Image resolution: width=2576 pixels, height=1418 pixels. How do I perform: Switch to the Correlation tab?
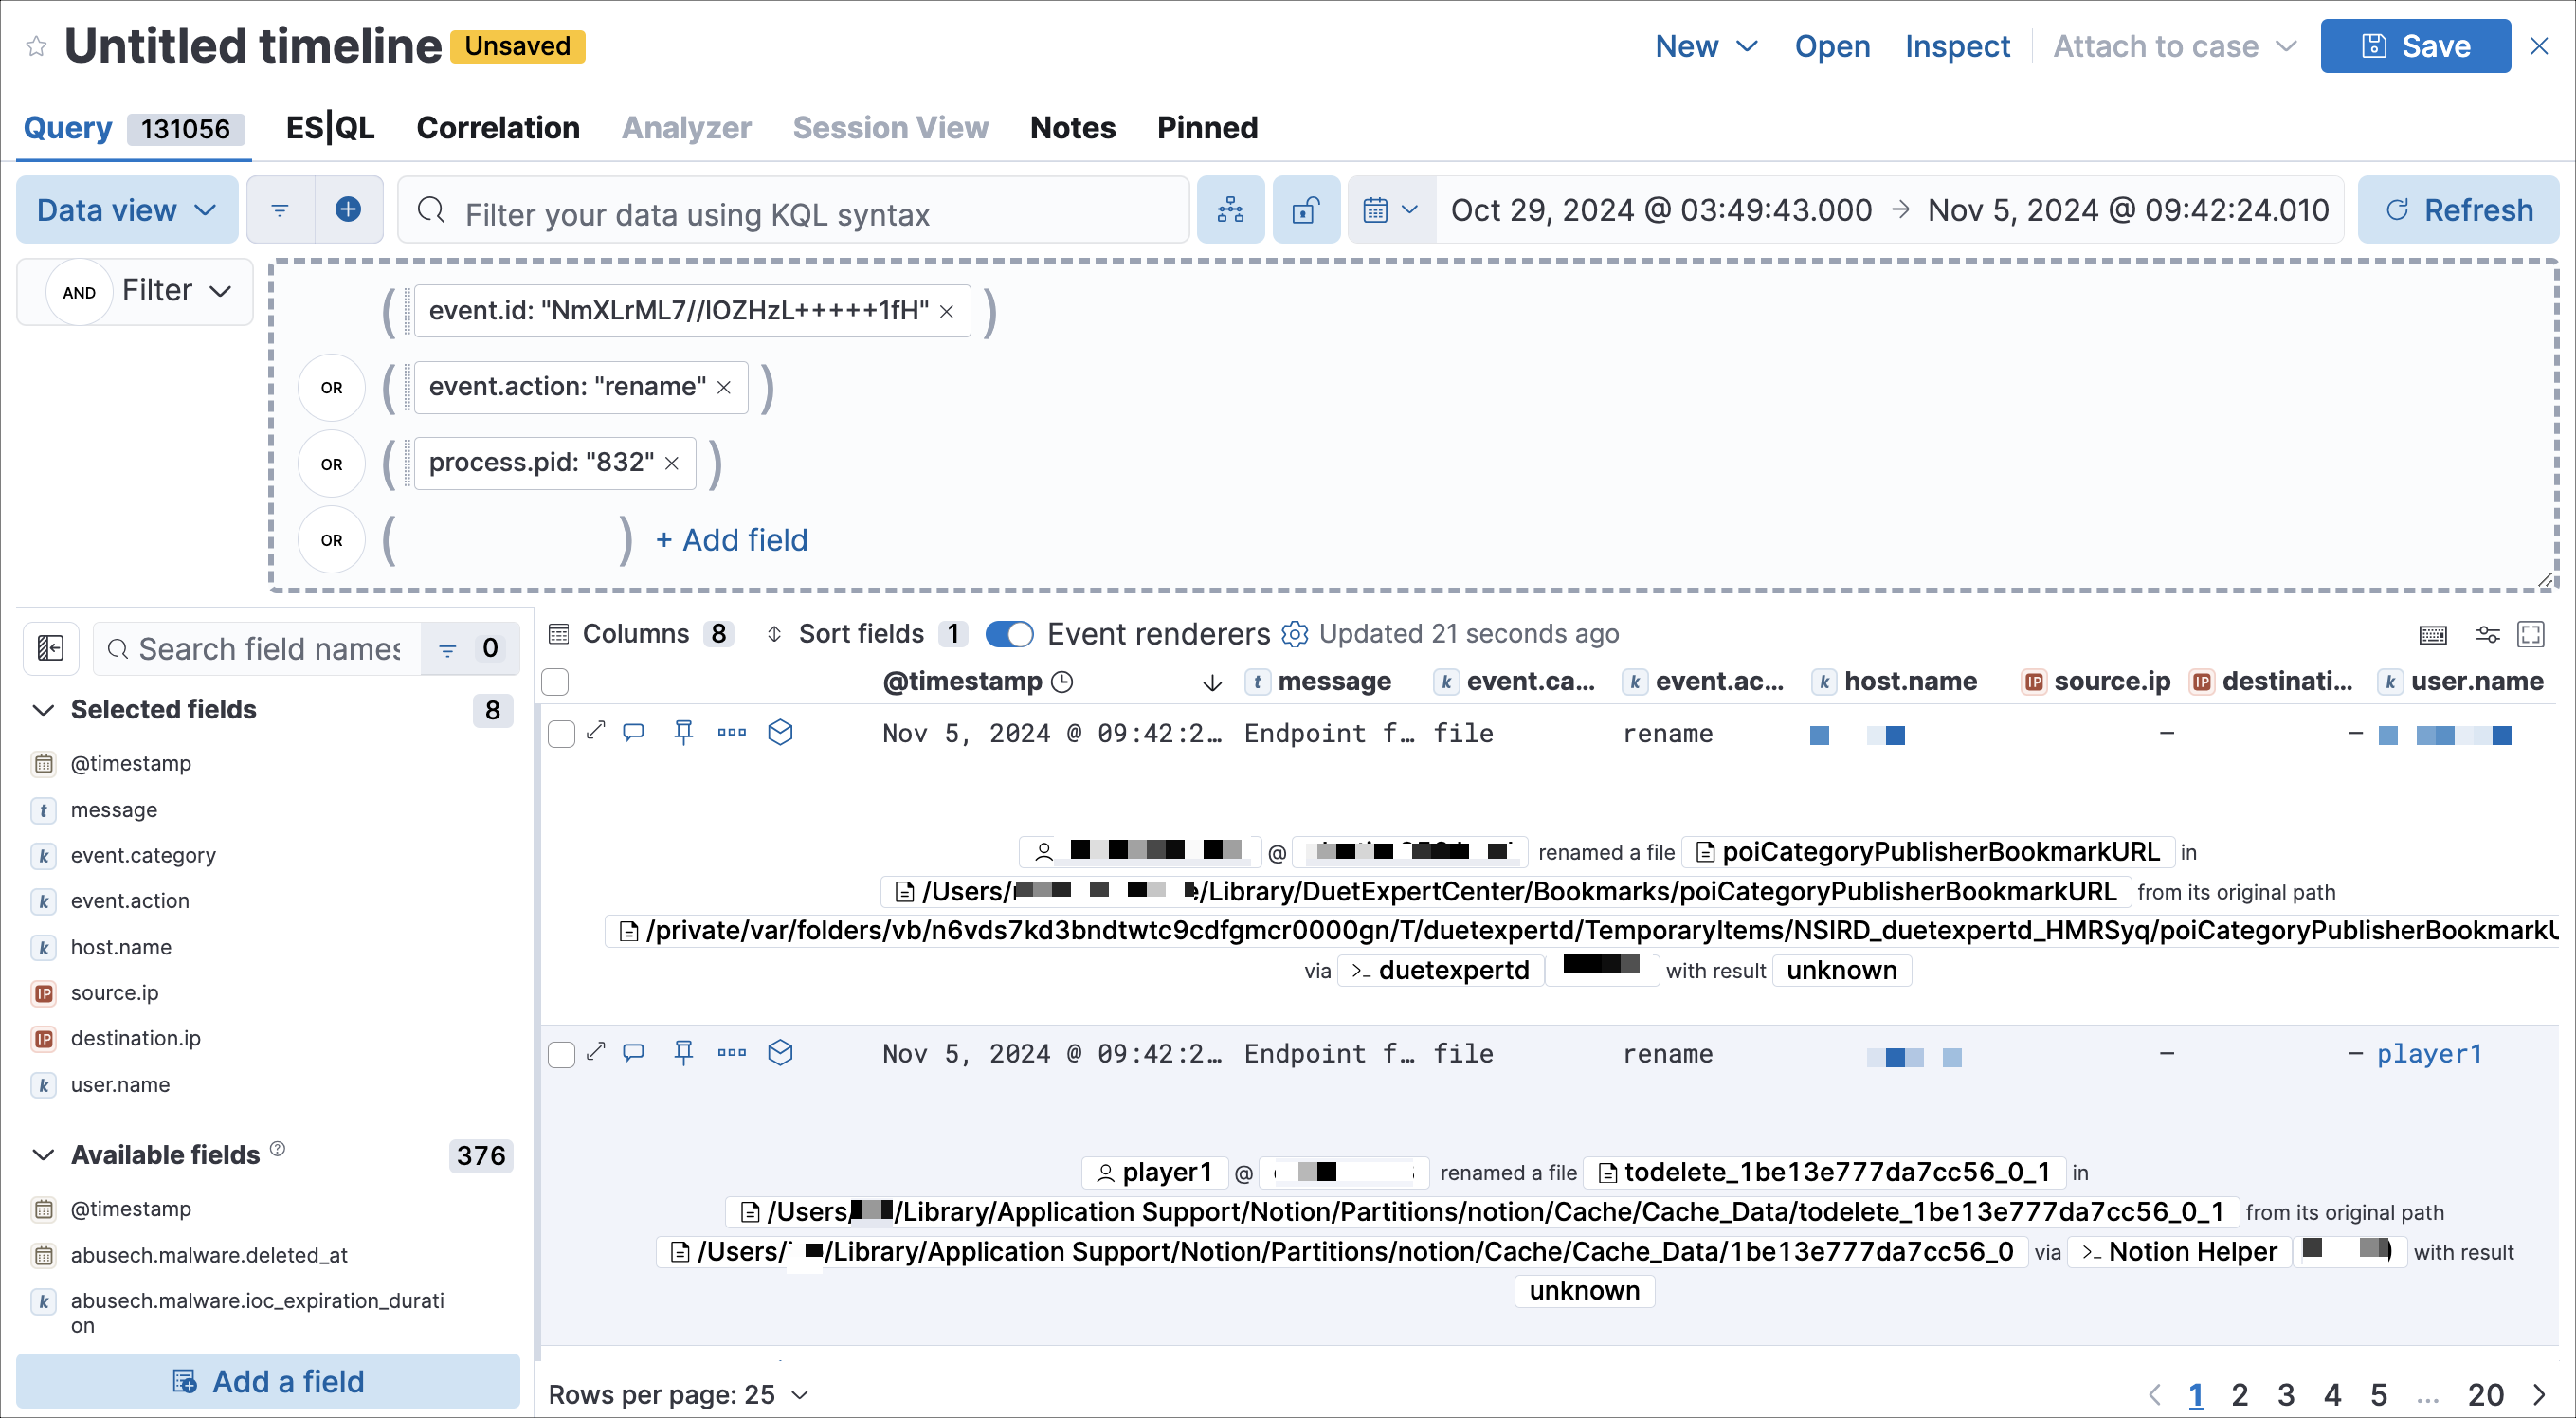coord(498,127)
